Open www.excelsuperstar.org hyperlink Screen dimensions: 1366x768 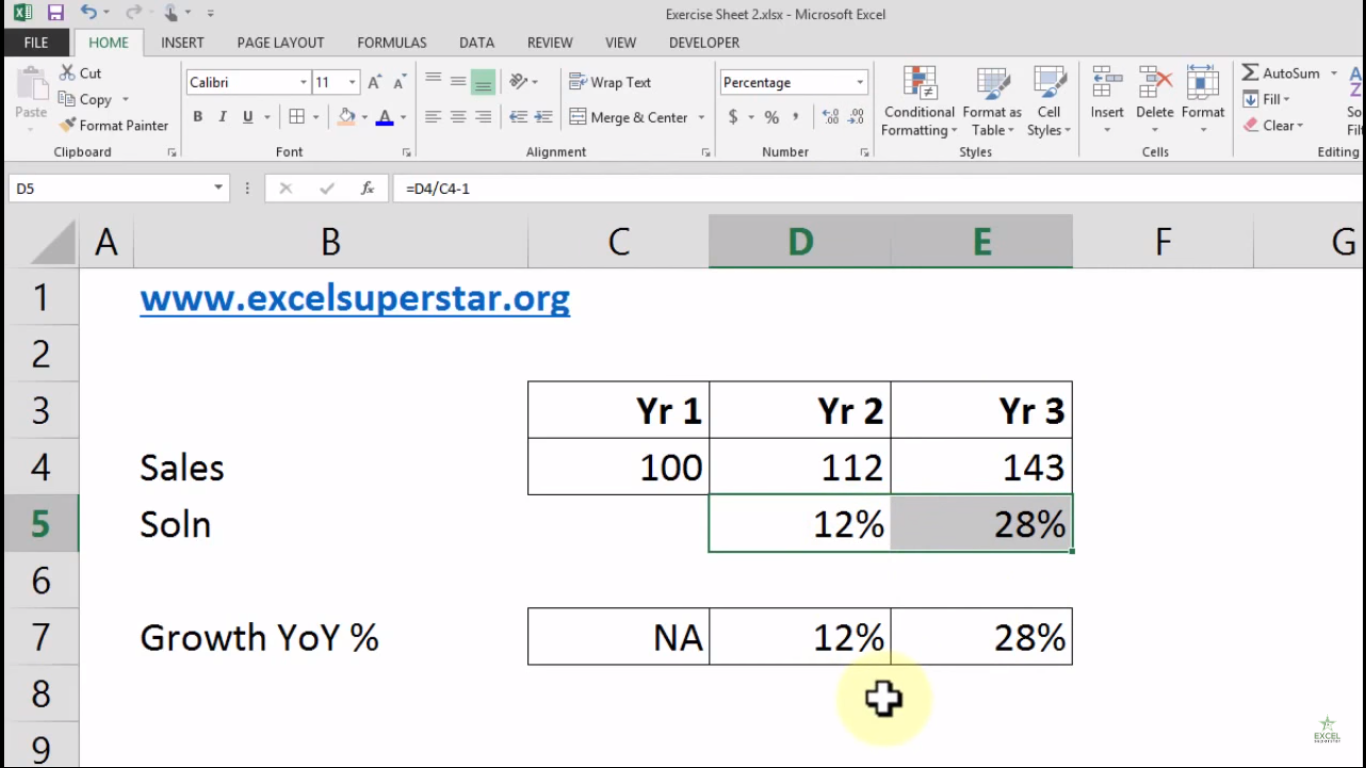pyautogui.click(x=355, y=297)
